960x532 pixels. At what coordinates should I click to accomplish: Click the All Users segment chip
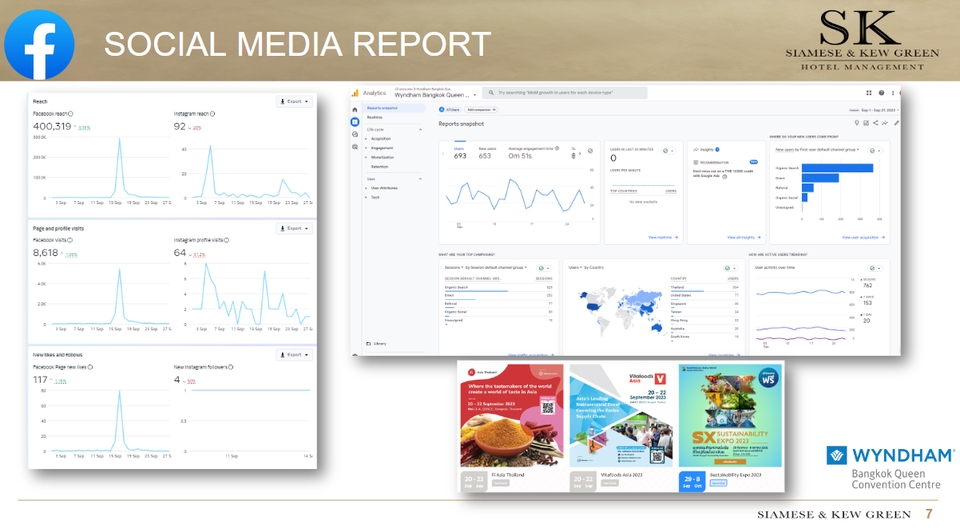pyautogui.click(x=450, y=110)
